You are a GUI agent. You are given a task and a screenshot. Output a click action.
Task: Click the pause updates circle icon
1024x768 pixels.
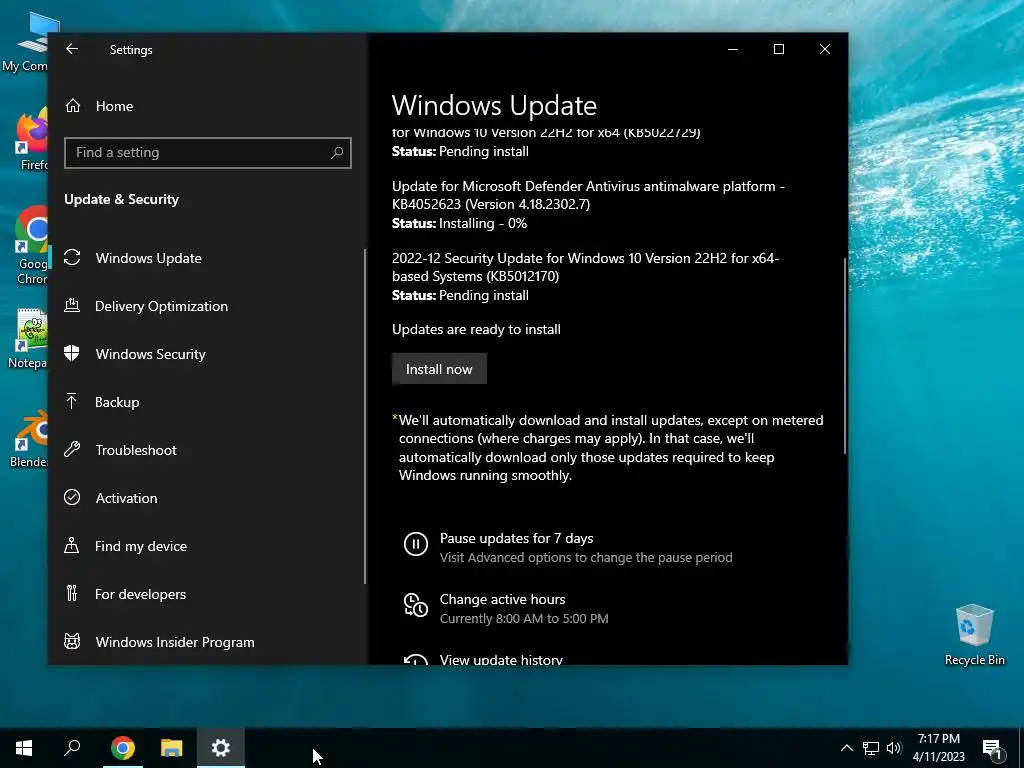click(415, 543)
